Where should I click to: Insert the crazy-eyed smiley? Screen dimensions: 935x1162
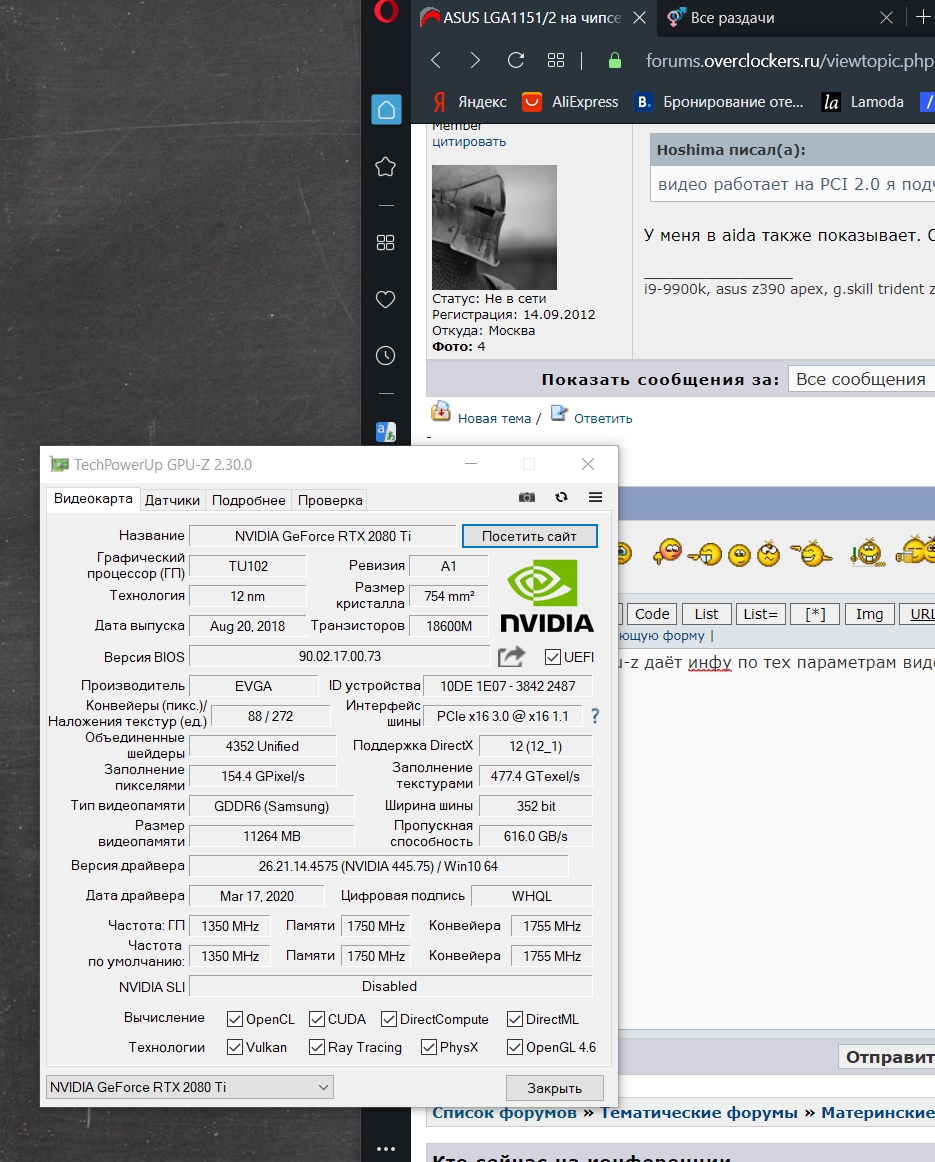[769, 553]
